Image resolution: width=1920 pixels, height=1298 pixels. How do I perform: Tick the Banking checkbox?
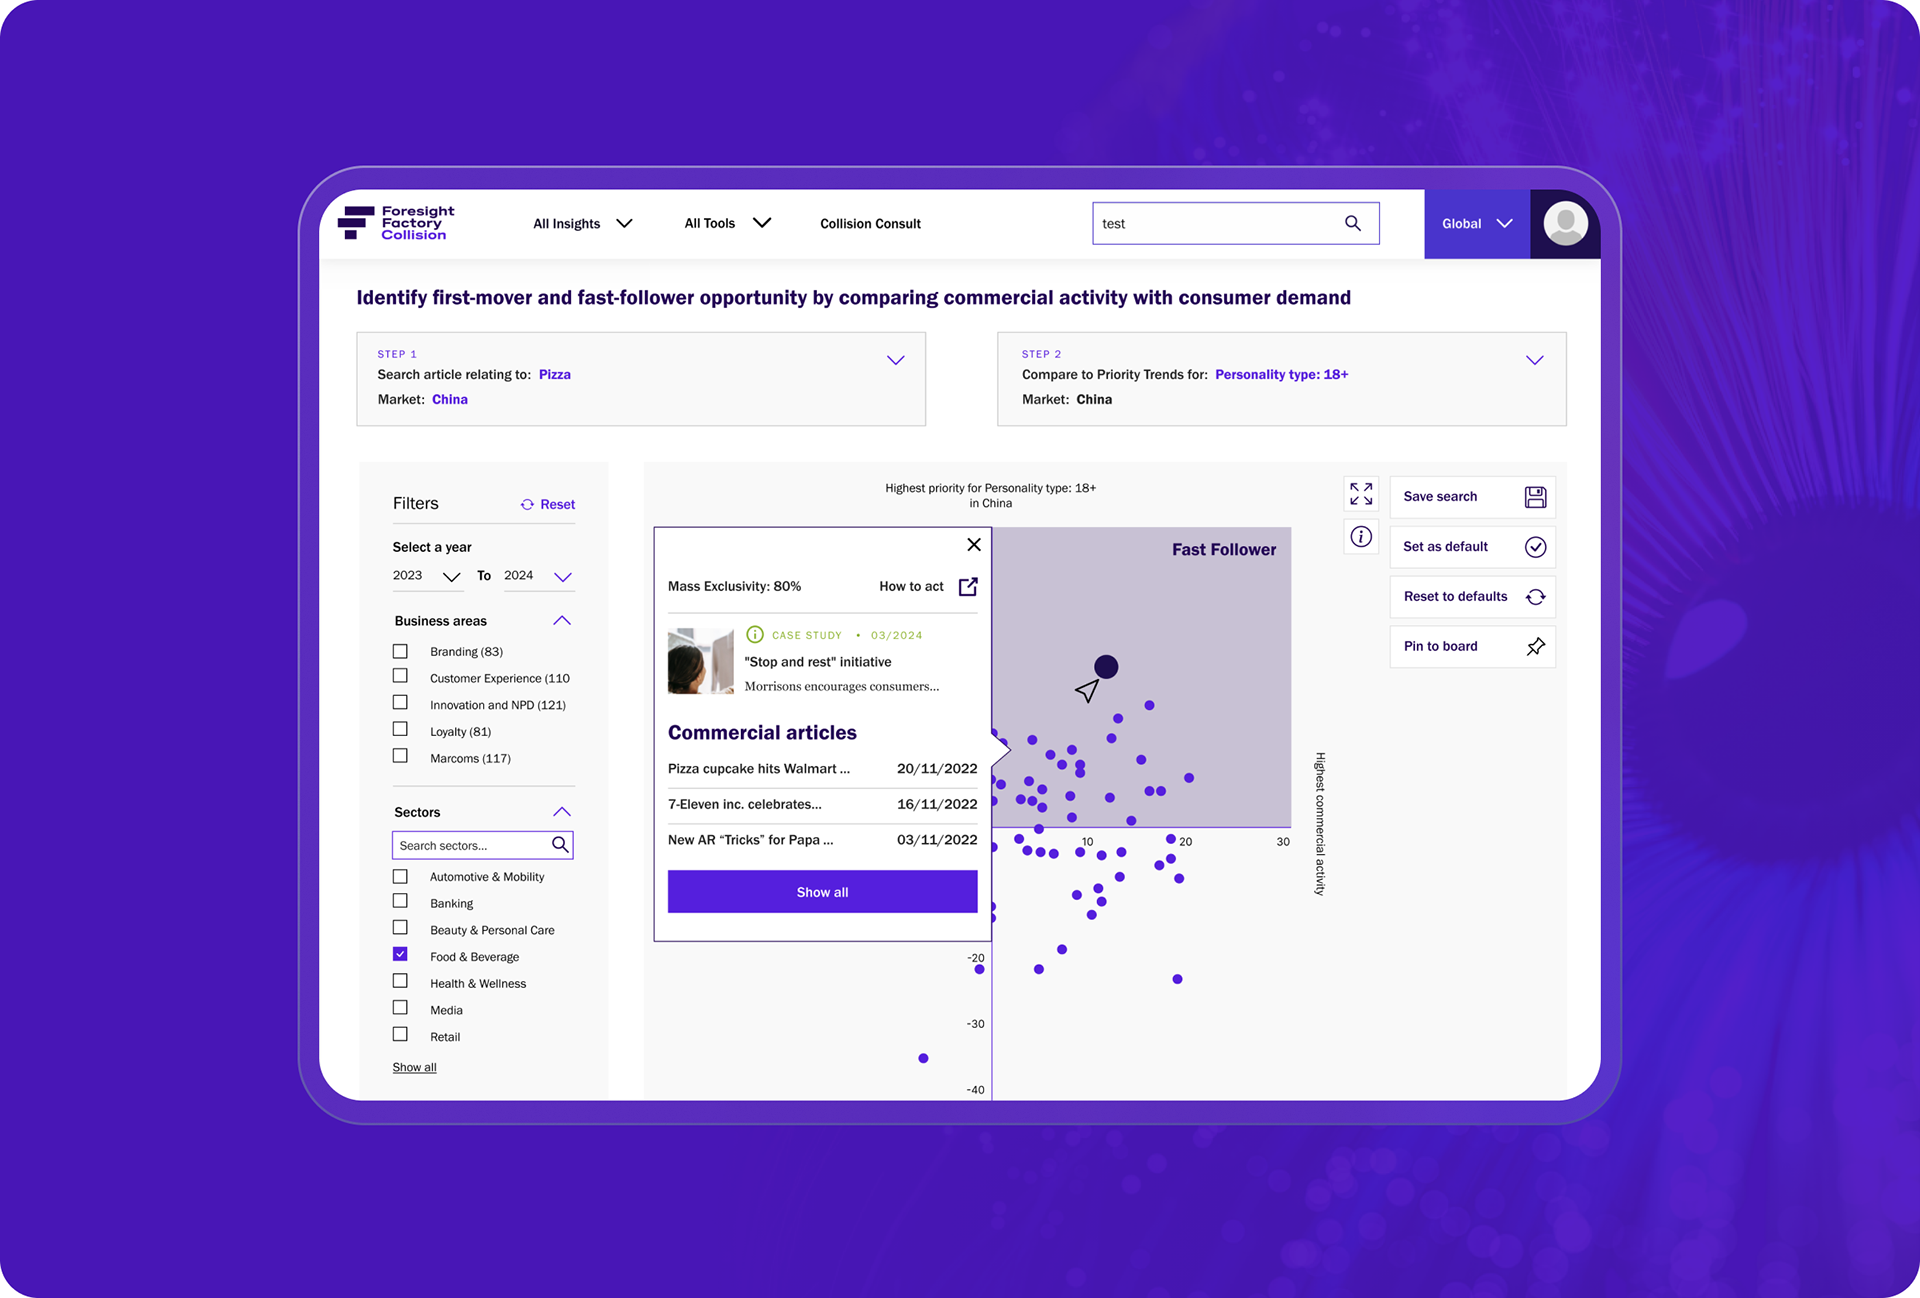(400, 901)
